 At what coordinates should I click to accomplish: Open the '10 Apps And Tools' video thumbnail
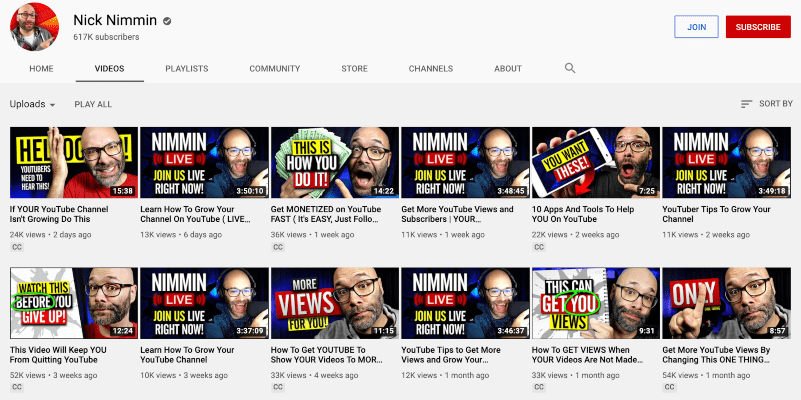click(x=596, y=162)
